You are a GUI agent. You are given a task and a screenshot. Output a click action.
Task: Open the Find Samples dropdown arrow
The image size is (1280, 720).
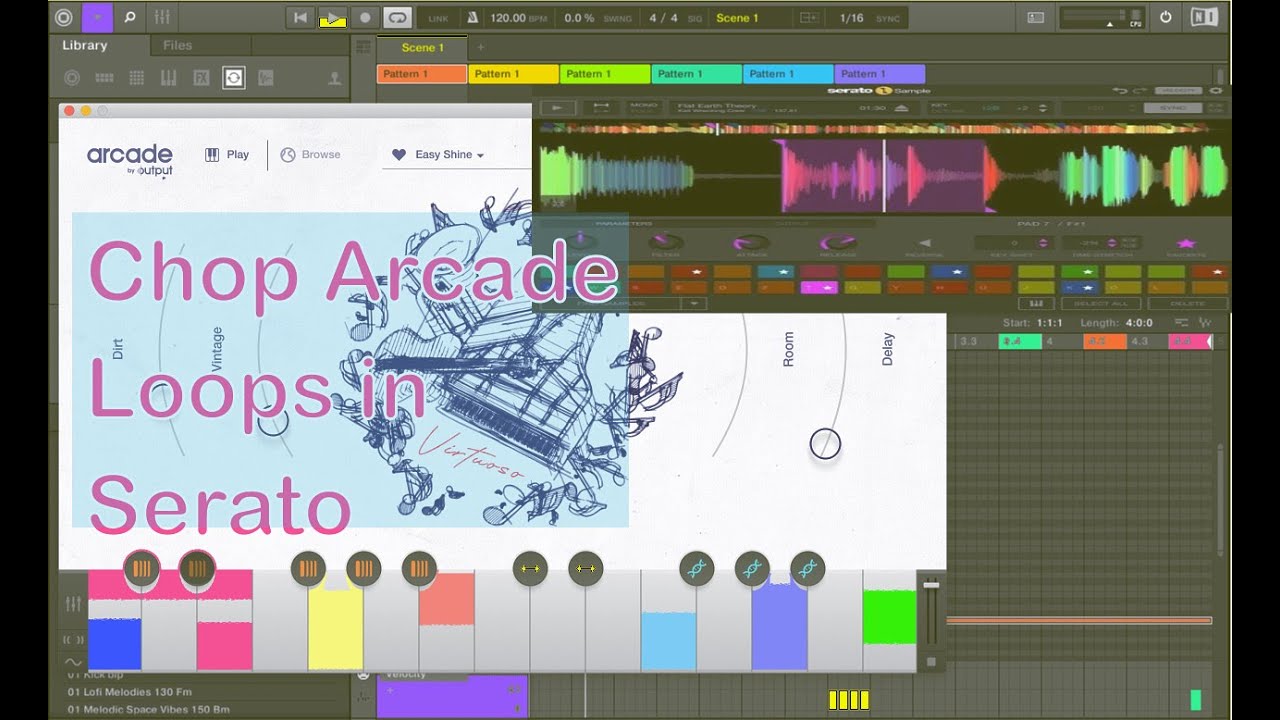pyautogui.click(x=695, y=304)
